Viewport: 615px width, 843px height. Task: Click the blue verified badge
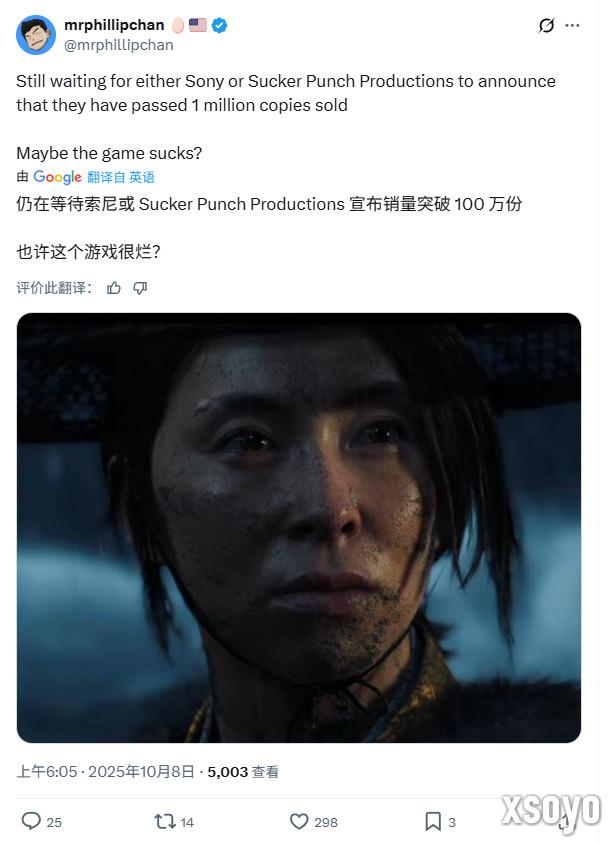[219, 25]
